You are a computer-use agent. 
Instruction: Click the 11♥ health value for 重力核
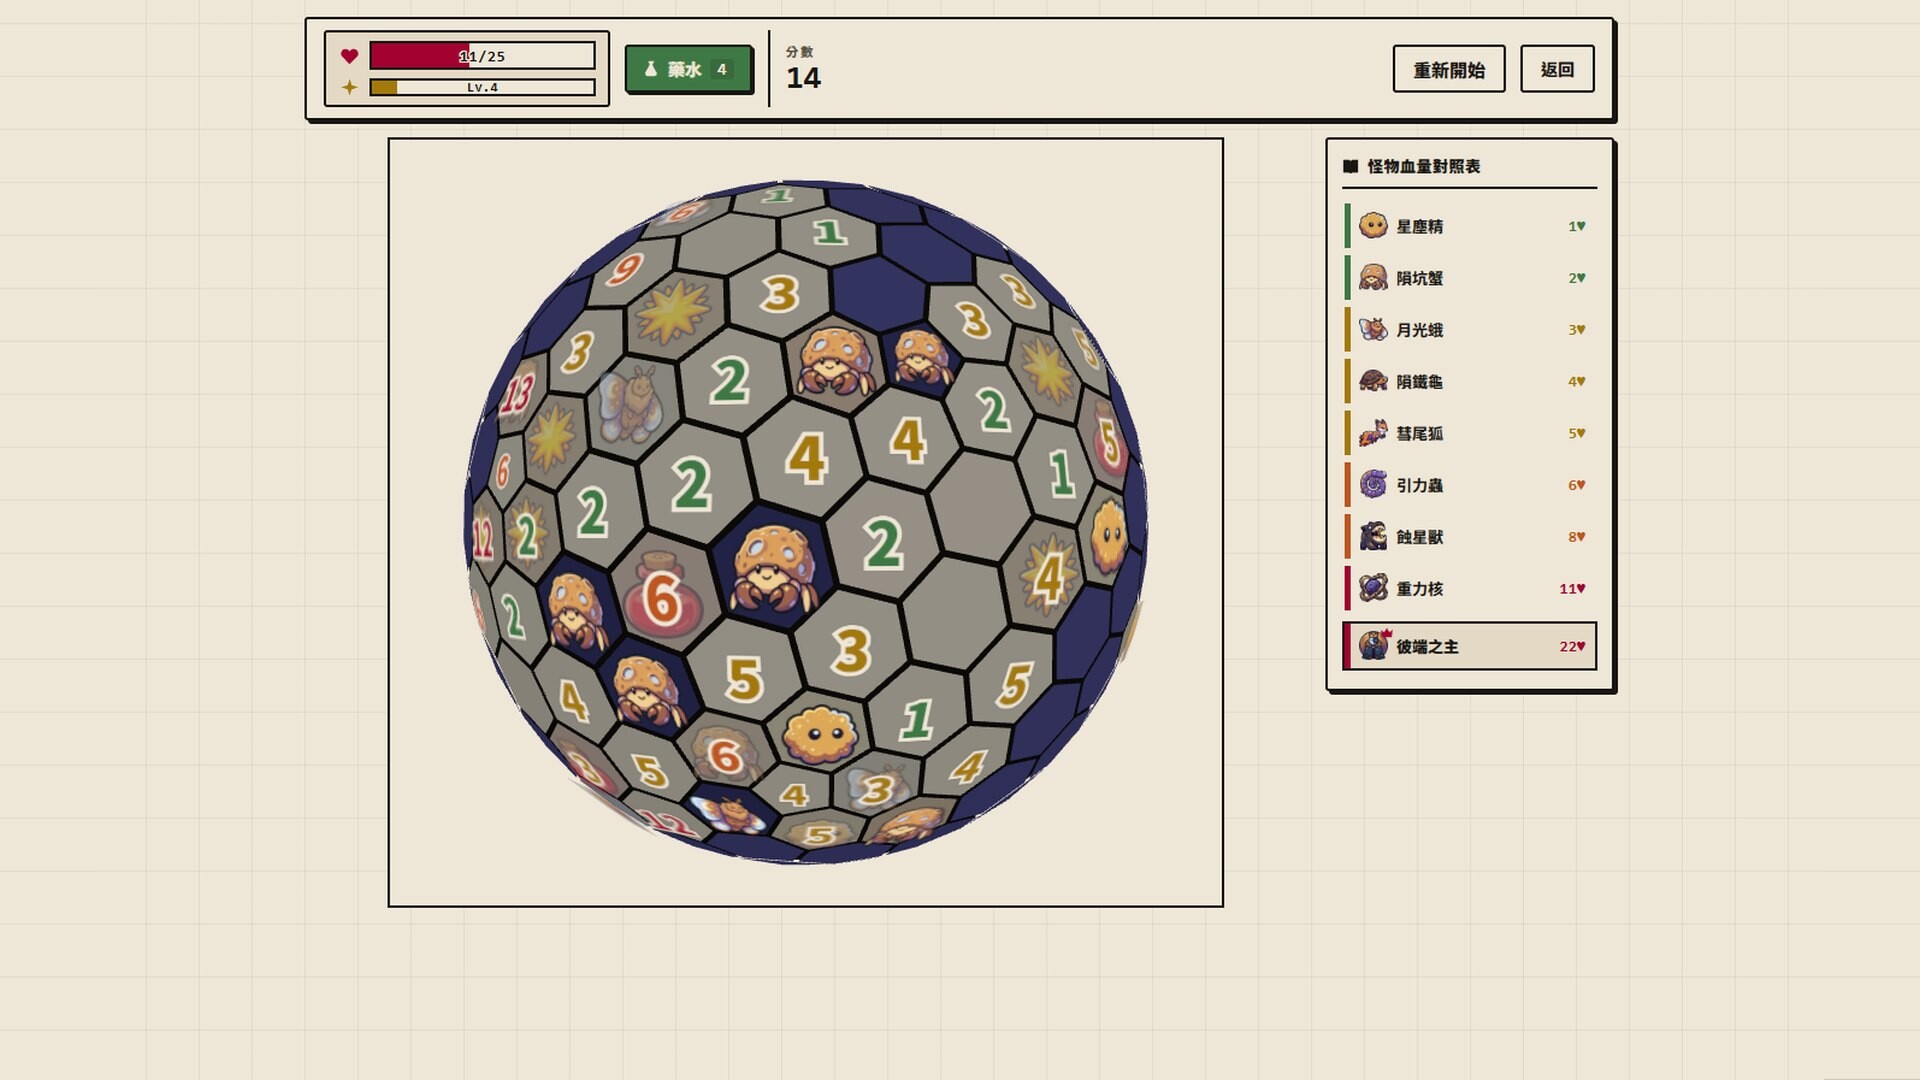(1572, 588)
